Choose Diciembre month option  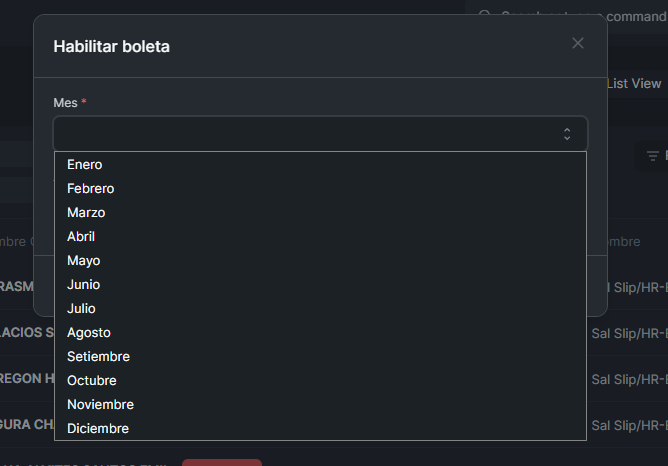pyautogui.click(x=98, y=429)
